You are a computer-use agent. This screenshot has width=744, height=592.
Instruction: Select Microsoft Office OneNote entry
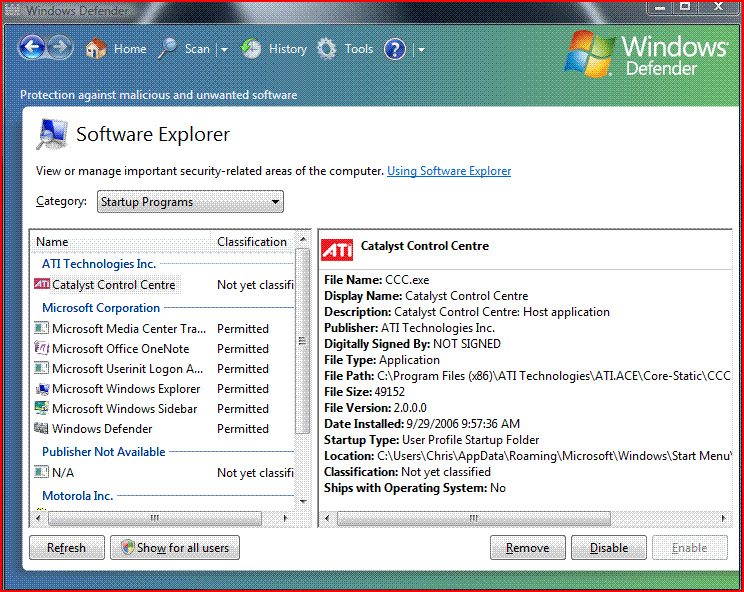click(x=121, y=349)
